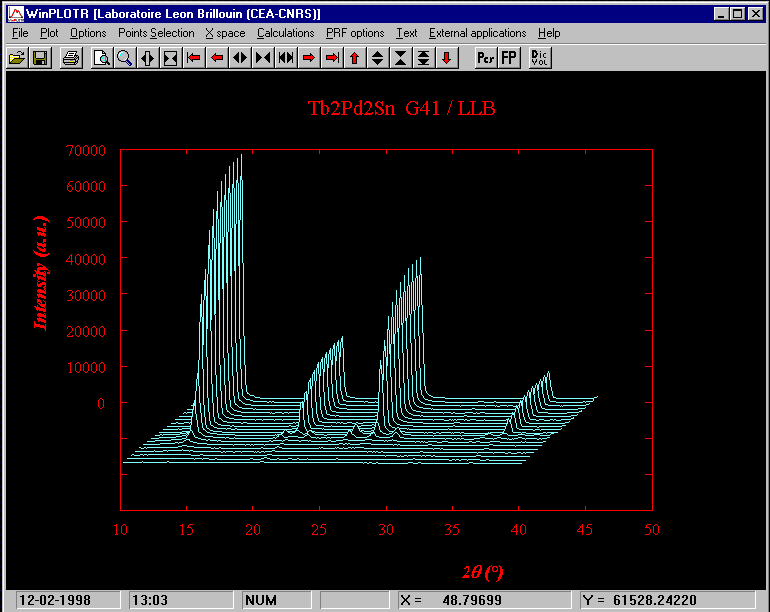Image resolution: width=770 pixels, height=612 pixels.
Task: Click the open file folder icon
Action: click(17, 58)
